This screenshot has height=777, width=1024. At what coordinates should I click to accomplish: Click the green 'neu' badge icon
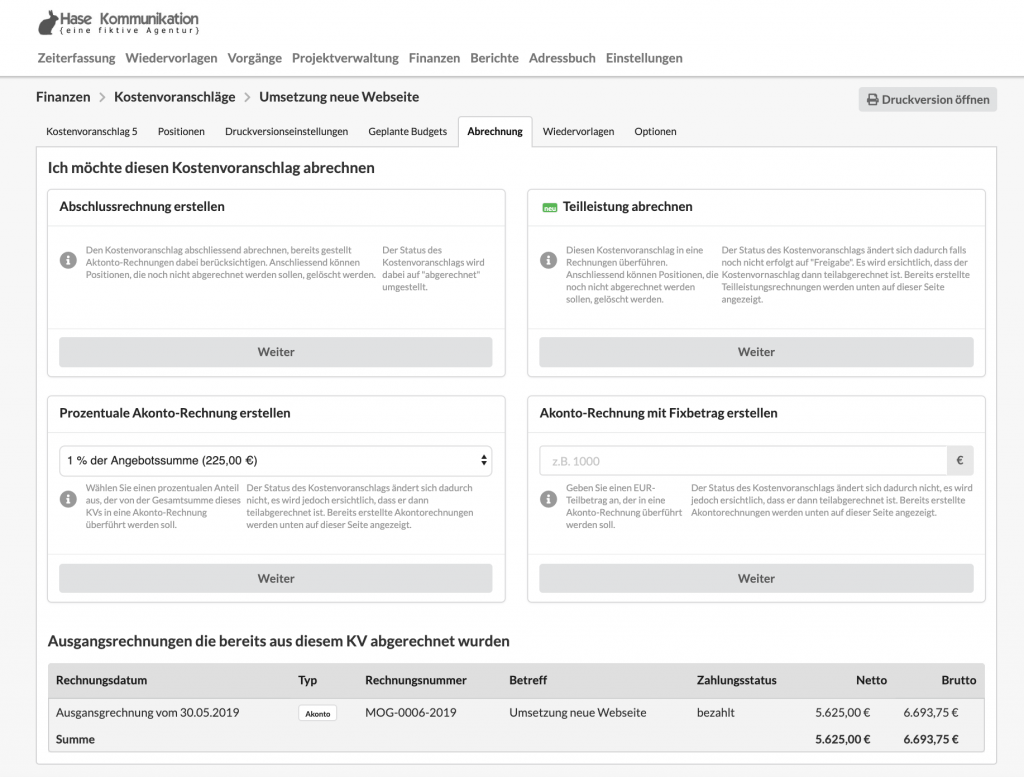[x=550, y=208]
